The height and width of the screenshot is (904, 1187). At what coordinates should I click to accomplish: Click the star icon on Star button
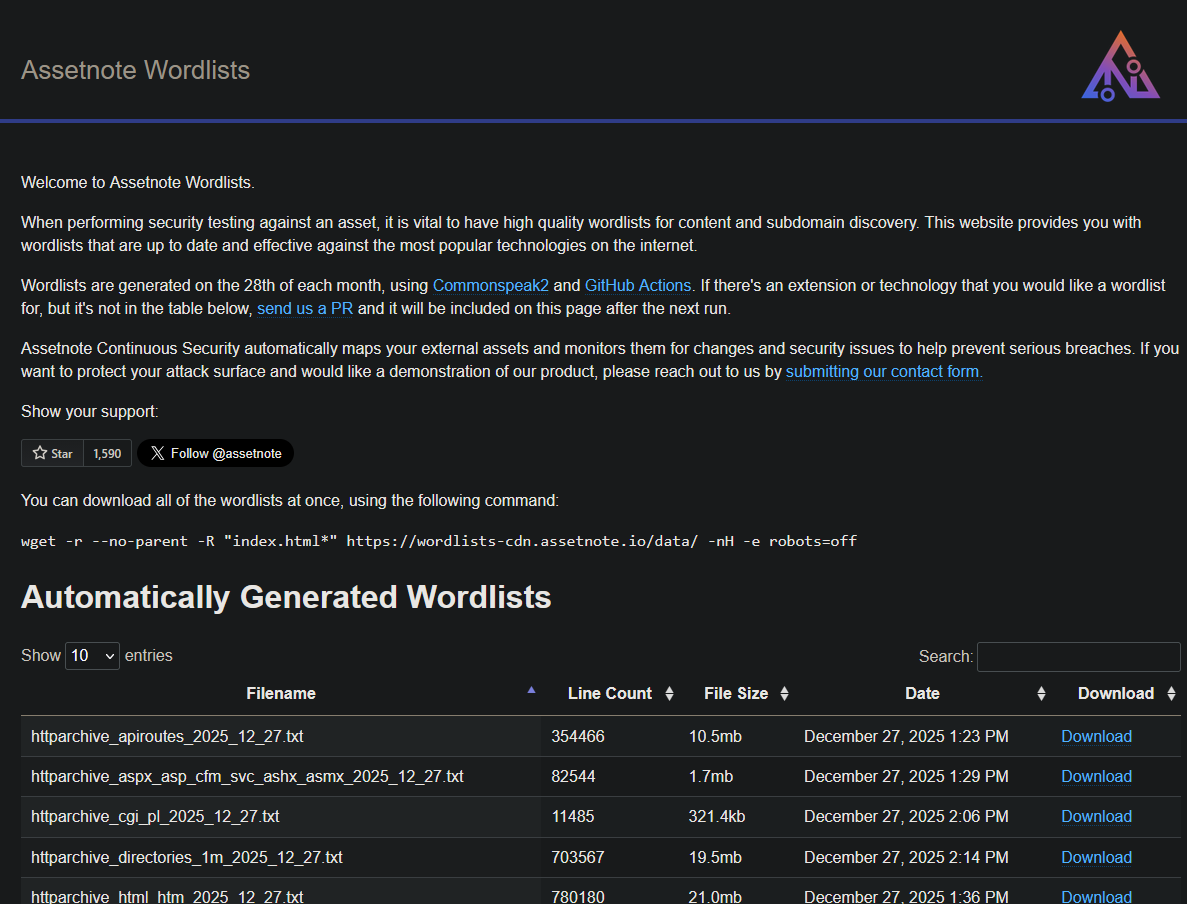point(39,453)
